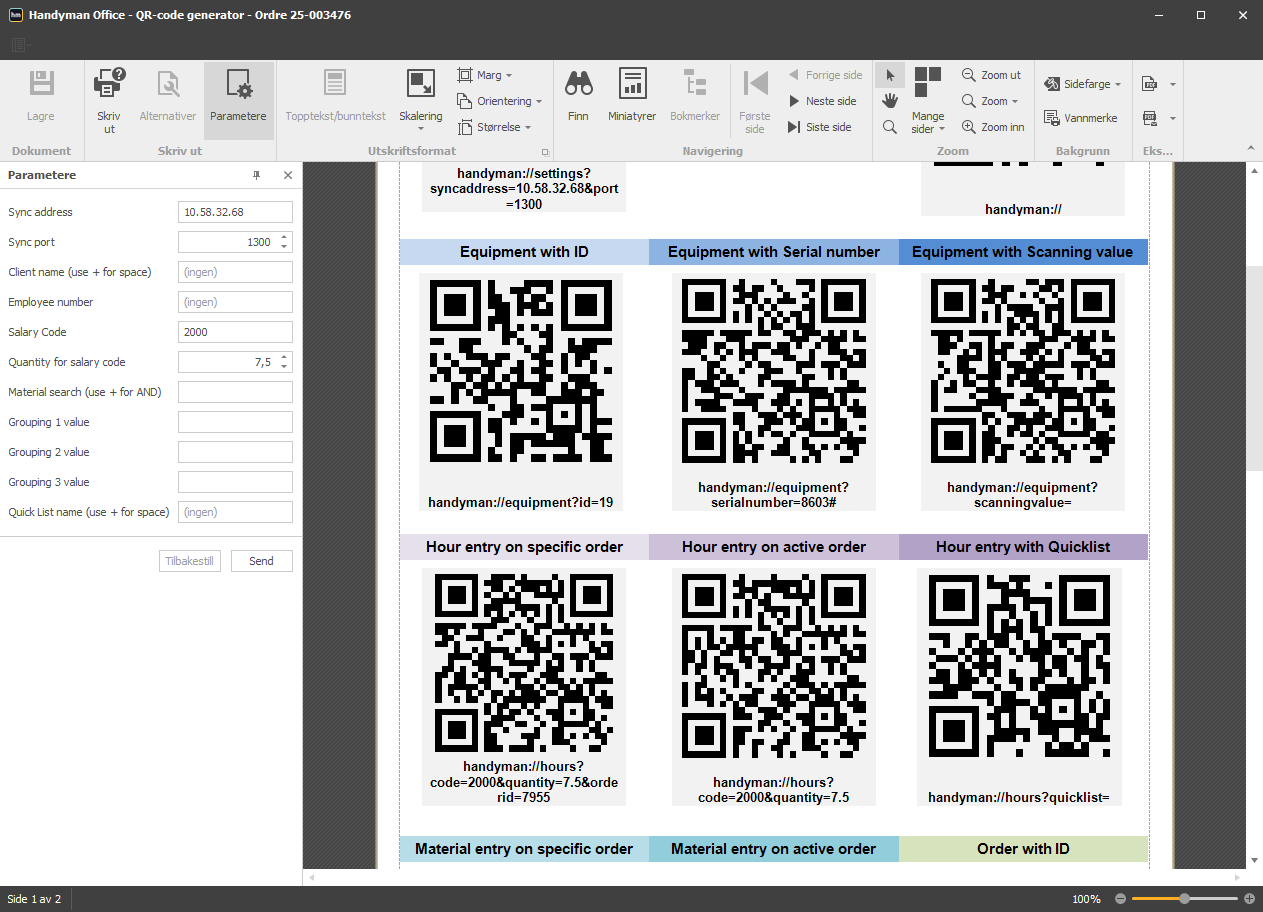Click the Tilbakestill reset button
Image resolution: width=1263 pixels, height=912 pixels.
pos(190,561)
